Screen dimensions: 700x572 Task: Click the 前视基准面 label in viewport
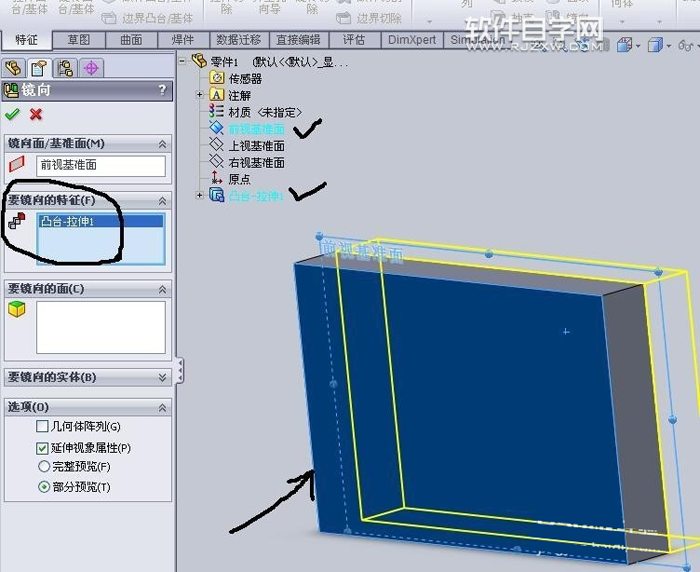point(362,251)
